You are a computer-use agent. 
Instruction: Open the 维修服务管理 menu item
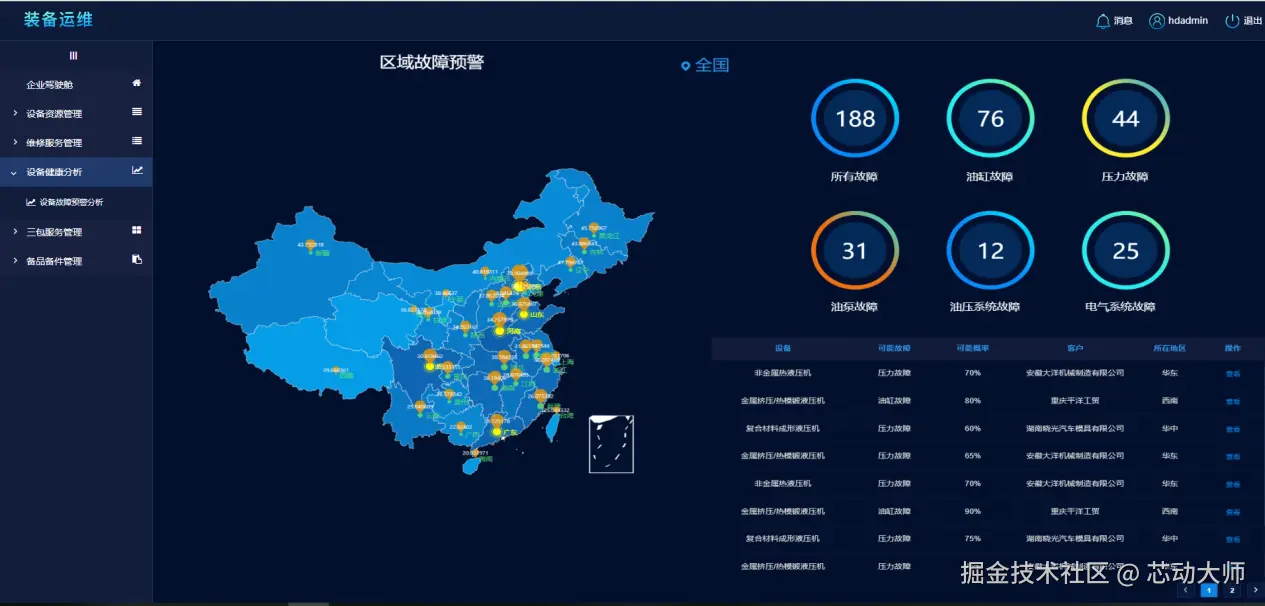coord(76,142)
